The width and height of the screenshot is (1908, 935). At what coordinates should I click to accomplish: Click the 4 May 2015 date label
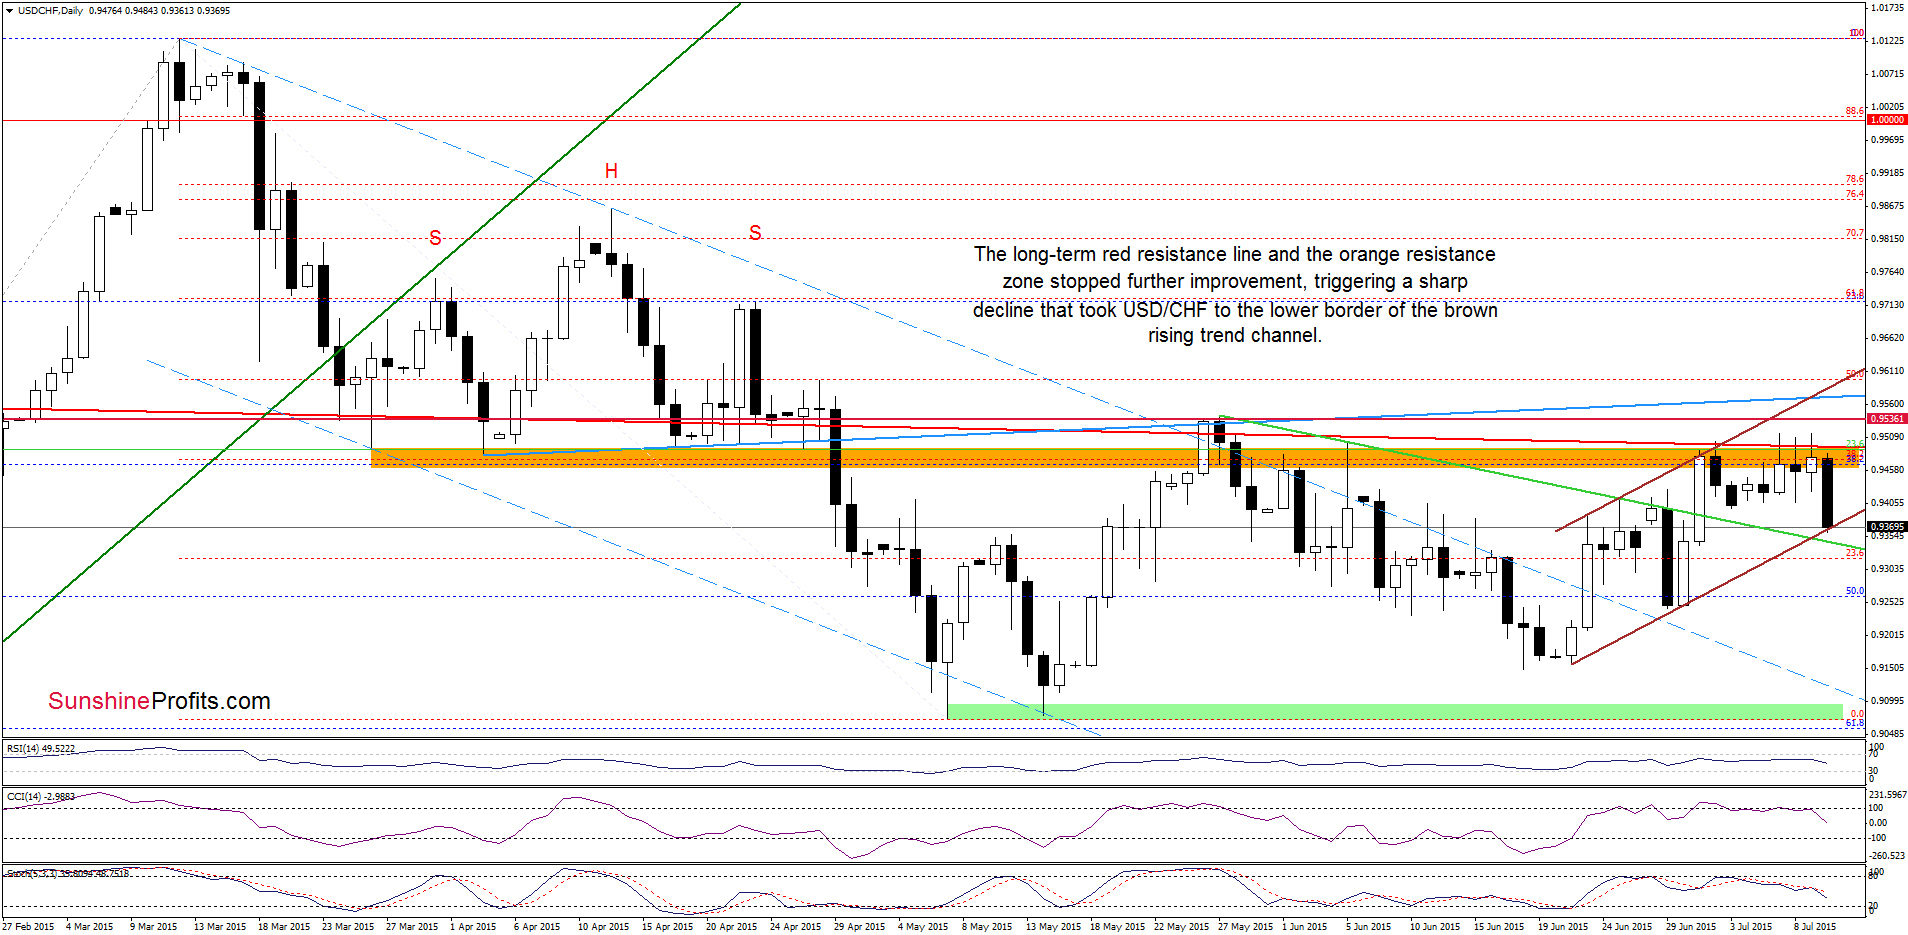coord(923,927)
